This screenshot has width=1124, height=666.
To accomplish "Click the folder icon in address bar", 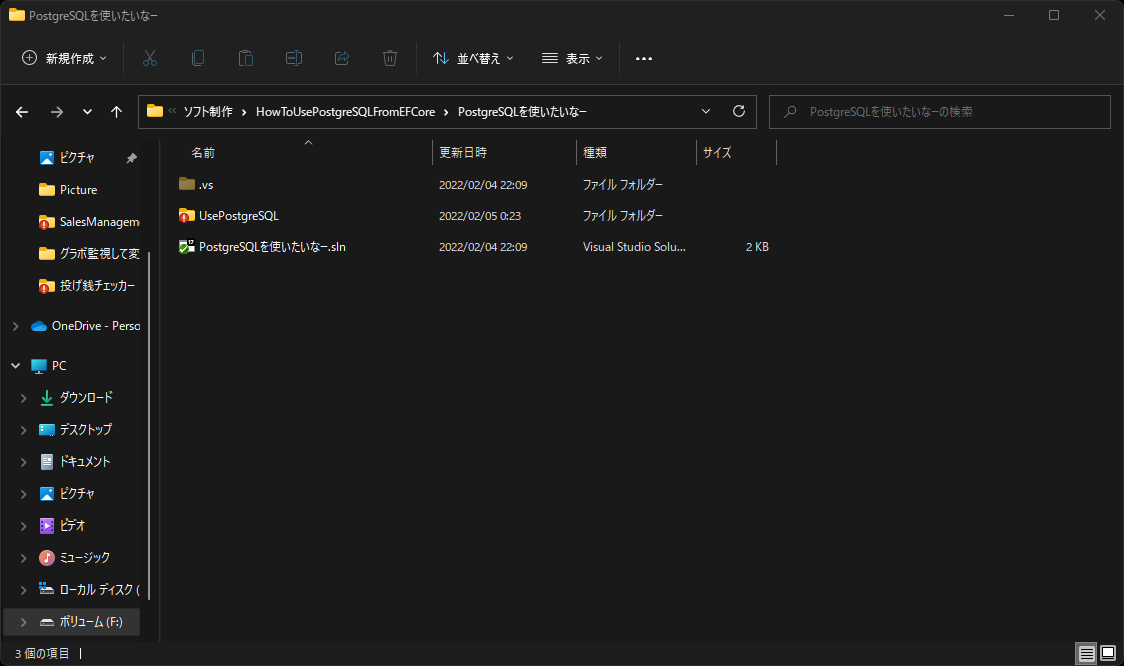I will pyautogui.click(x=155, y=111).
